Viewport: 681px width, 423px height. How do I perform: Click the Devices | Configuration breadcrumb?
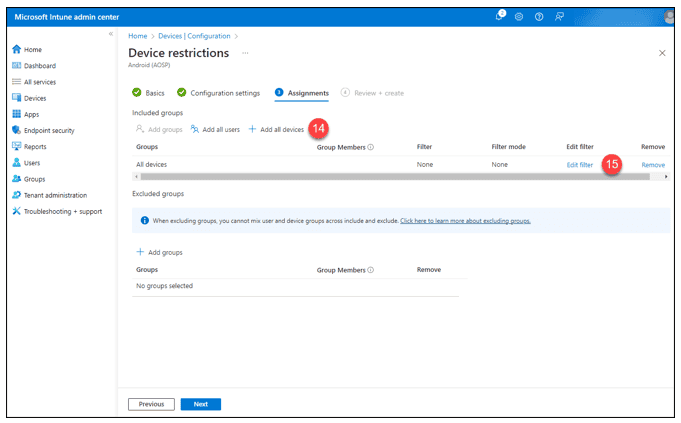(x=194, y=36)
